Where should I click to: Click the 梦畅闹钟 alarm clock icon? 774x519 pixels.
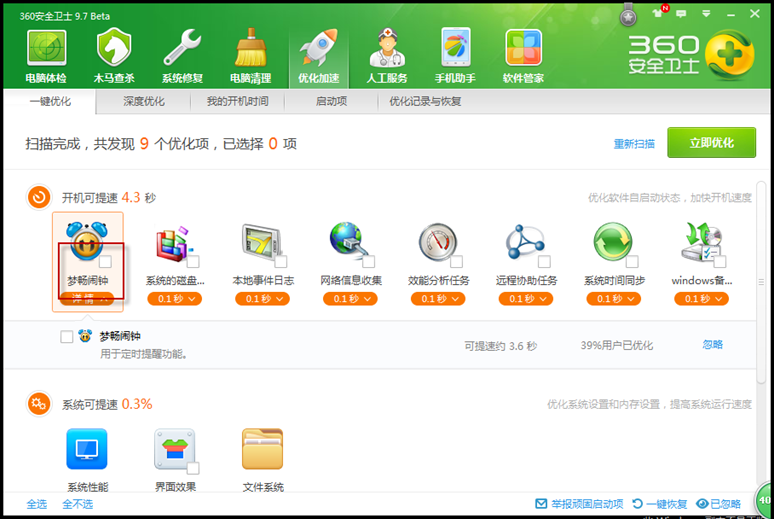coord(87,241)
